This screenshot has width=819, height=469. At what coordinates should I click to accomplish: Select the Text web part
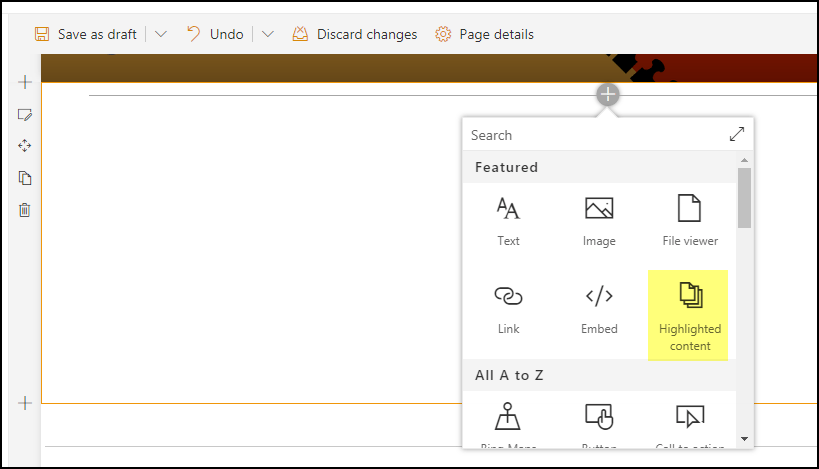(508, 220)
